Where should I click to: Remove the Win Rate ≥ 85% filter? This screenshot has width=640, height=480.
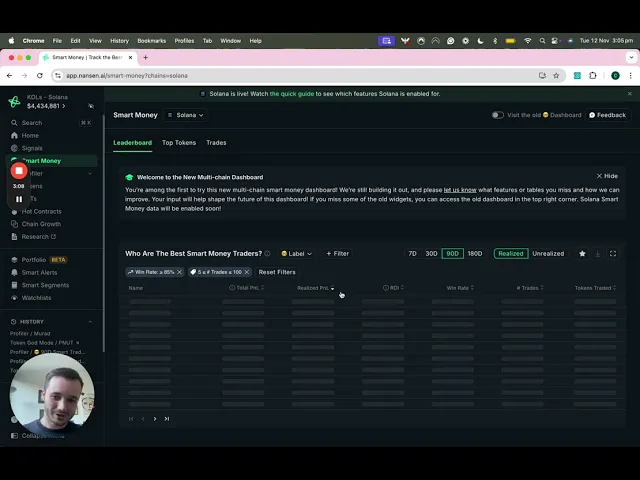coord(180,272)
